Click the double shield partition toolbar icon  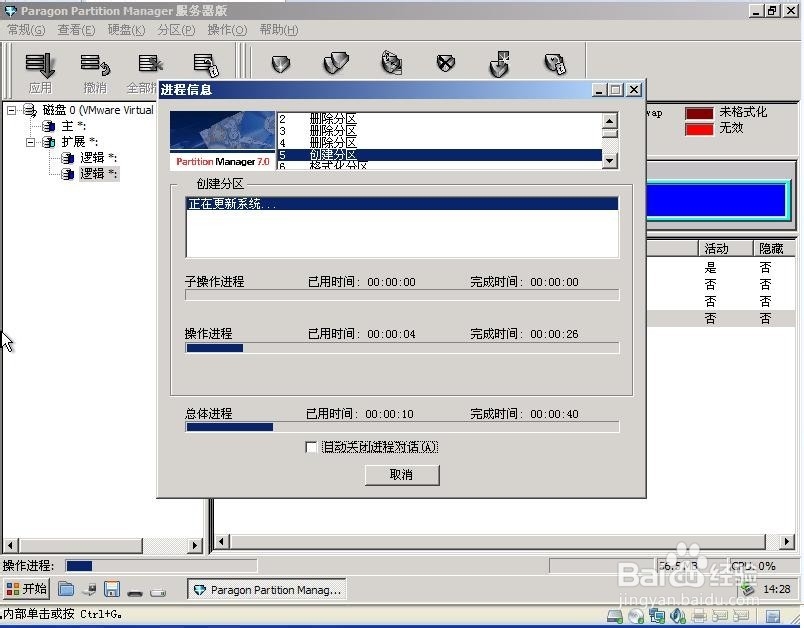point(336,64)
